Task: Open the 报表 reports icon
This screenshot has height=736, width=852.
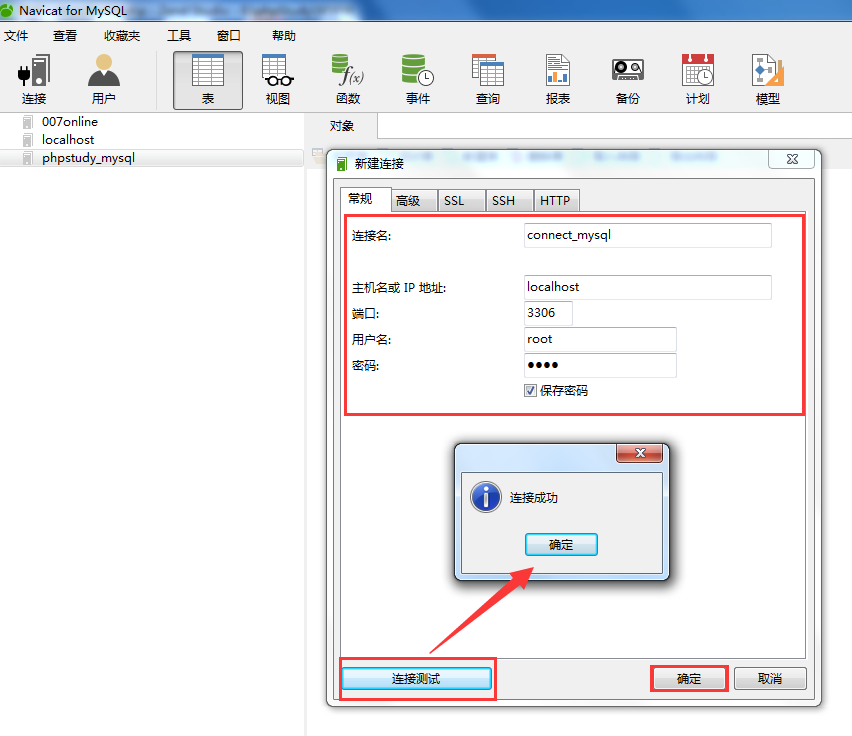Action: click(x=557, y=80)
